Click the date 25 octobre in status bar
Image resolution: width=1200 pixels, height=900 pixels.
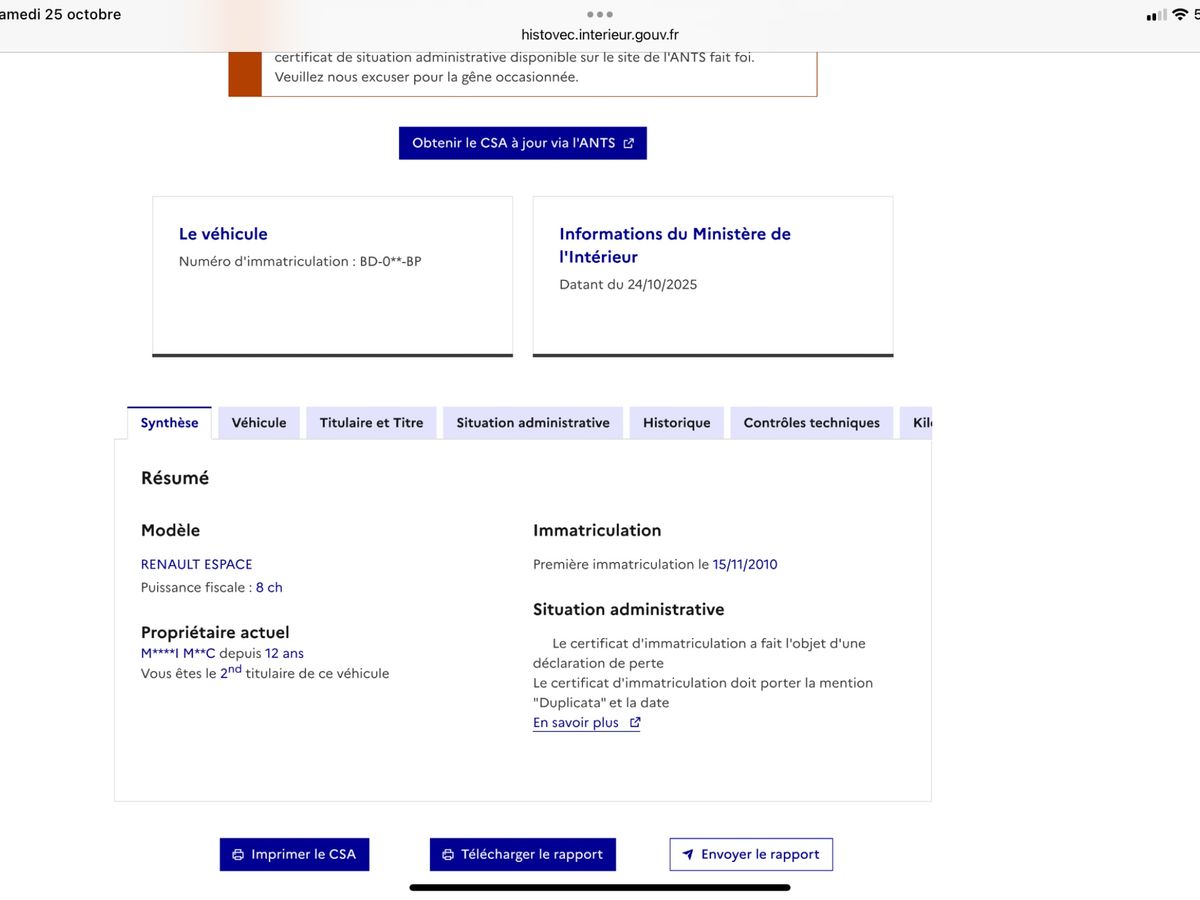click(83, 14)
